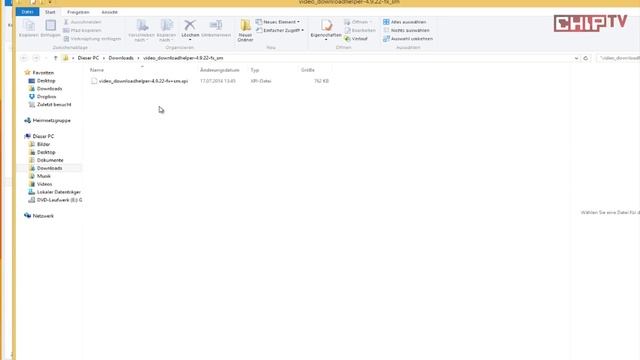
Task: Open the dropdown arrow under Löschen
Action: [x=190, y=40]
